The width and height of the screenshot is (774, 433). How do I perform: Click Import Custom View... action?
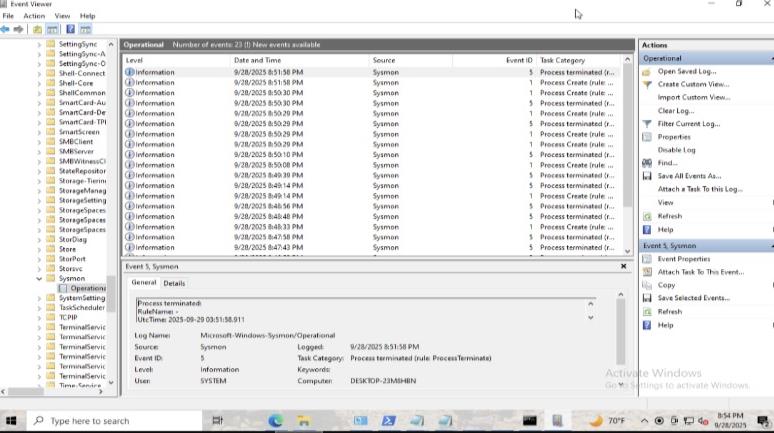coord(694,98)
